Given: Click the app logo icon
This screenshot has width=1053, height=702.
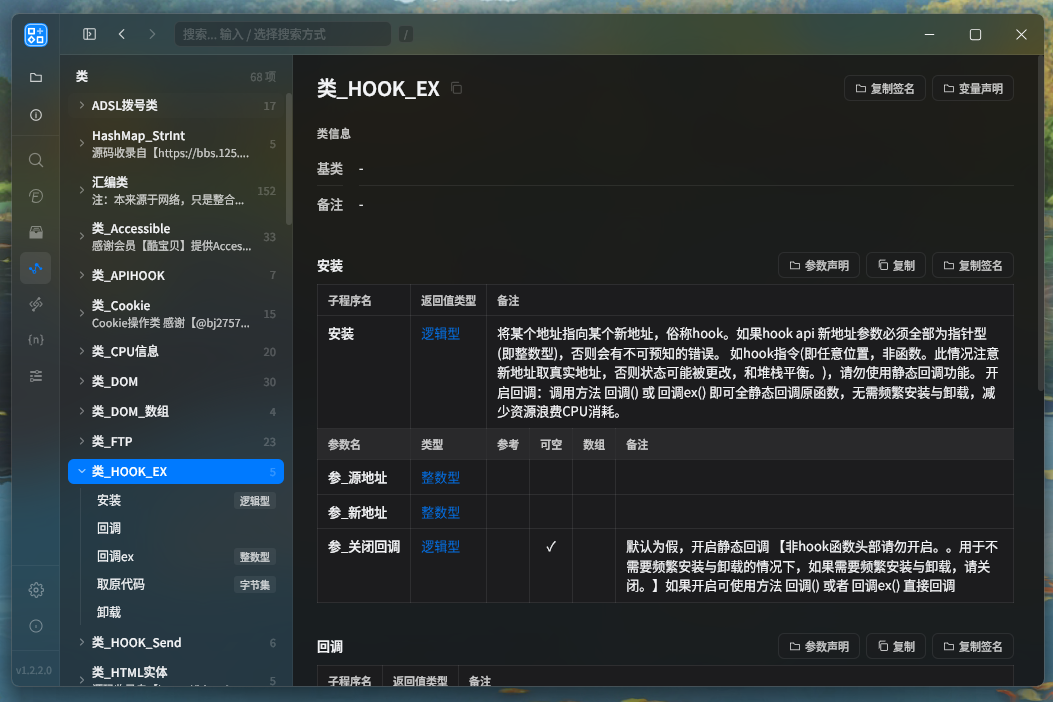Looking at the screenshot, I should pos(36,35).
